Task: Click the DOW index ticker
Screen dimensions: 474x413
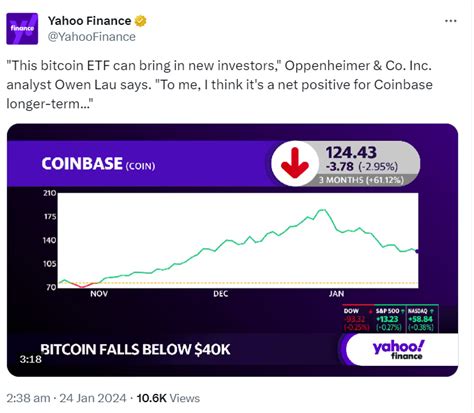Action: tap(357, 319)
